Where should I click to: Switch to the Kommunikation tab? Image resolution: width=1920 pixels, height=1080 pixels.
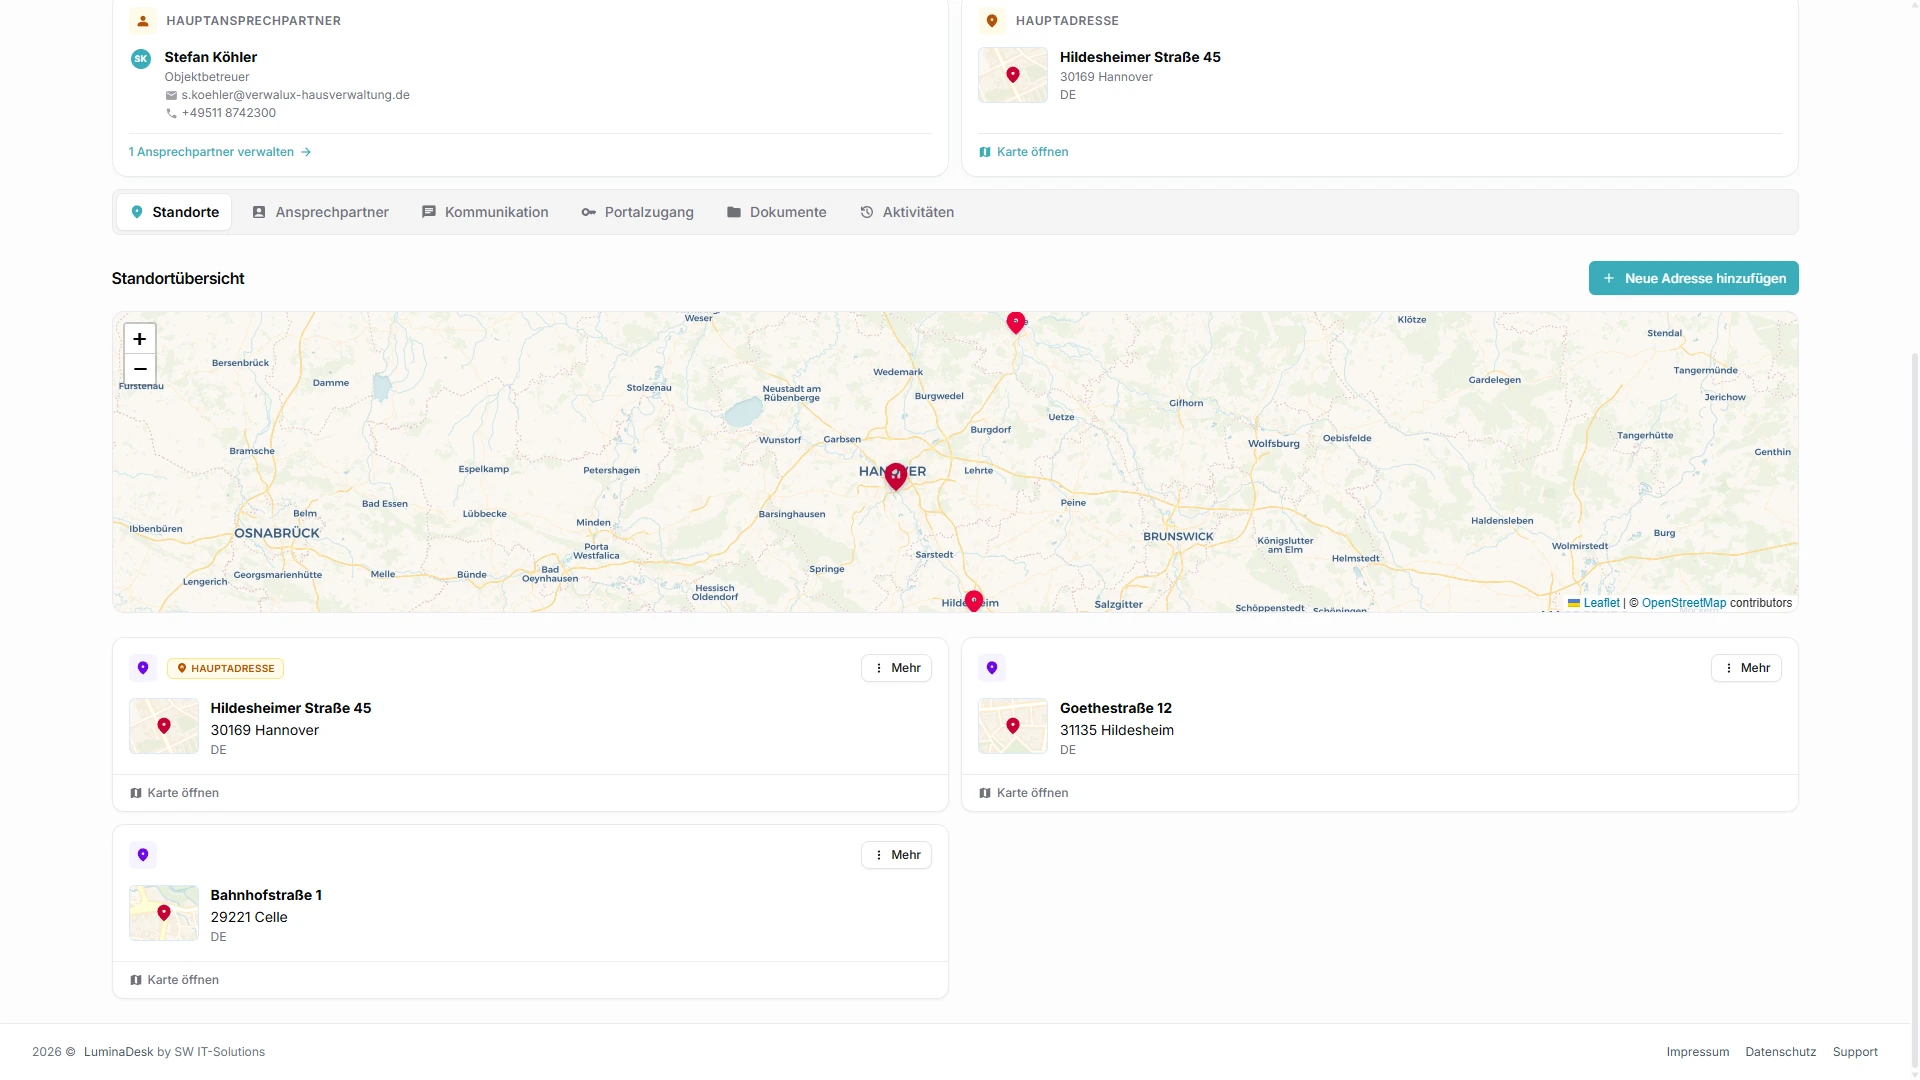[x=485, y=212]
